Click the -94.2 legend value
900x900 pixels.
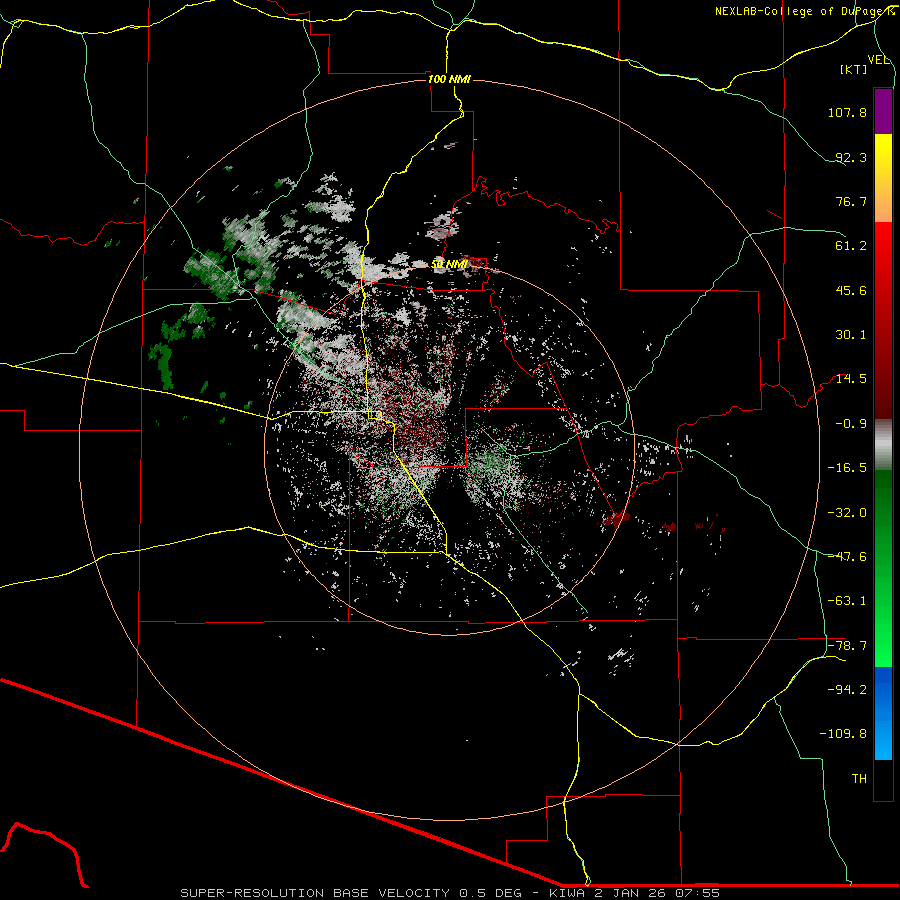tap(847, 690)
